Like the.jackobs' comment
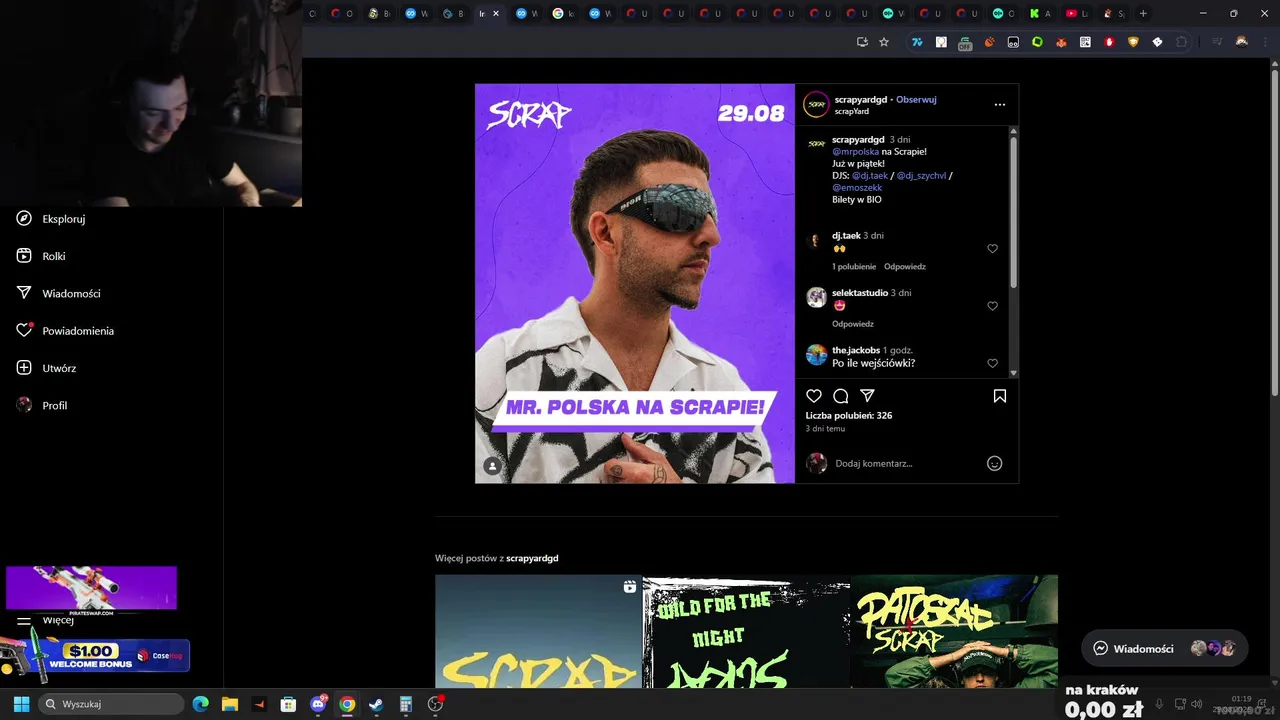Screen dimensions: 1280x720 click(992, 363)
